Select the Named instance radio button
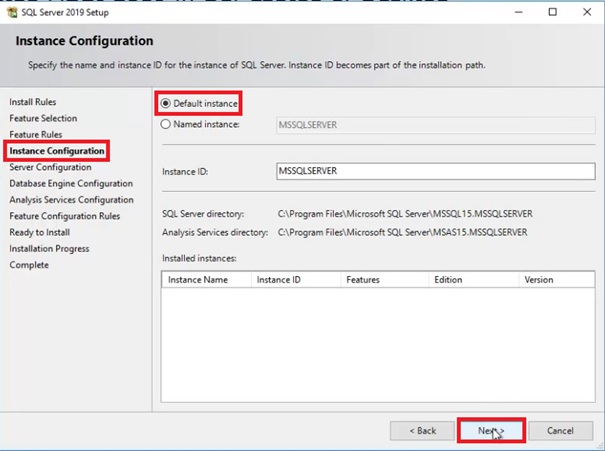This screenshot has height=451, width=605. 166,124
